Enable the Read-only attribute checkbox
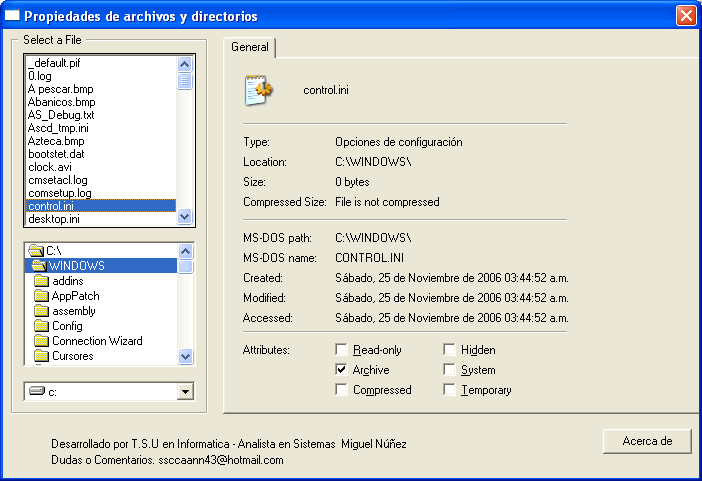Screen dimensions: 702x481 tap(342, 350)
